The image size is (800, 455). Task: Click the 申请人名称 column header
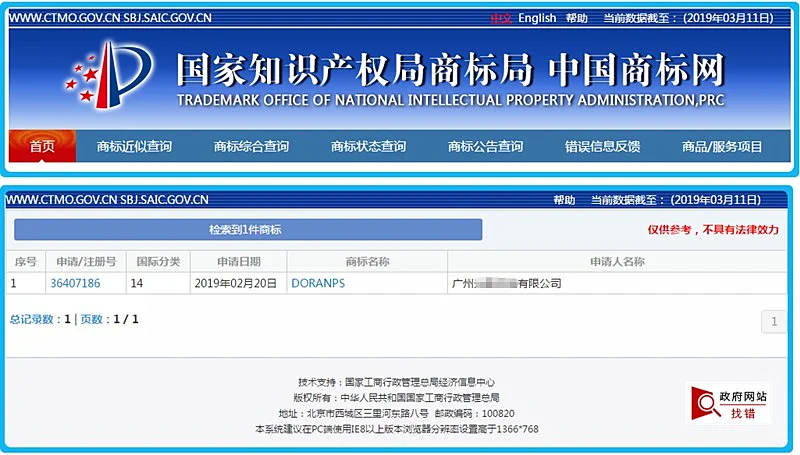[x=617, y=262]
